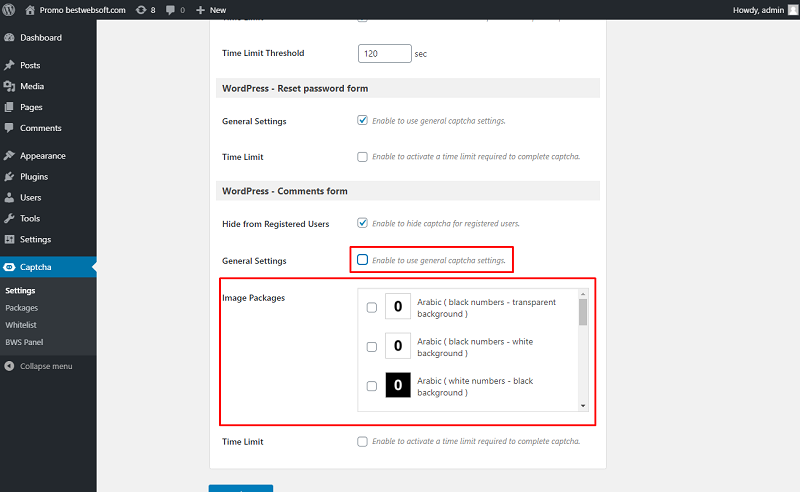This screenshot has height=492, width=800.
Task: Click the Media icon in sidebar
Action: [9, 86]
